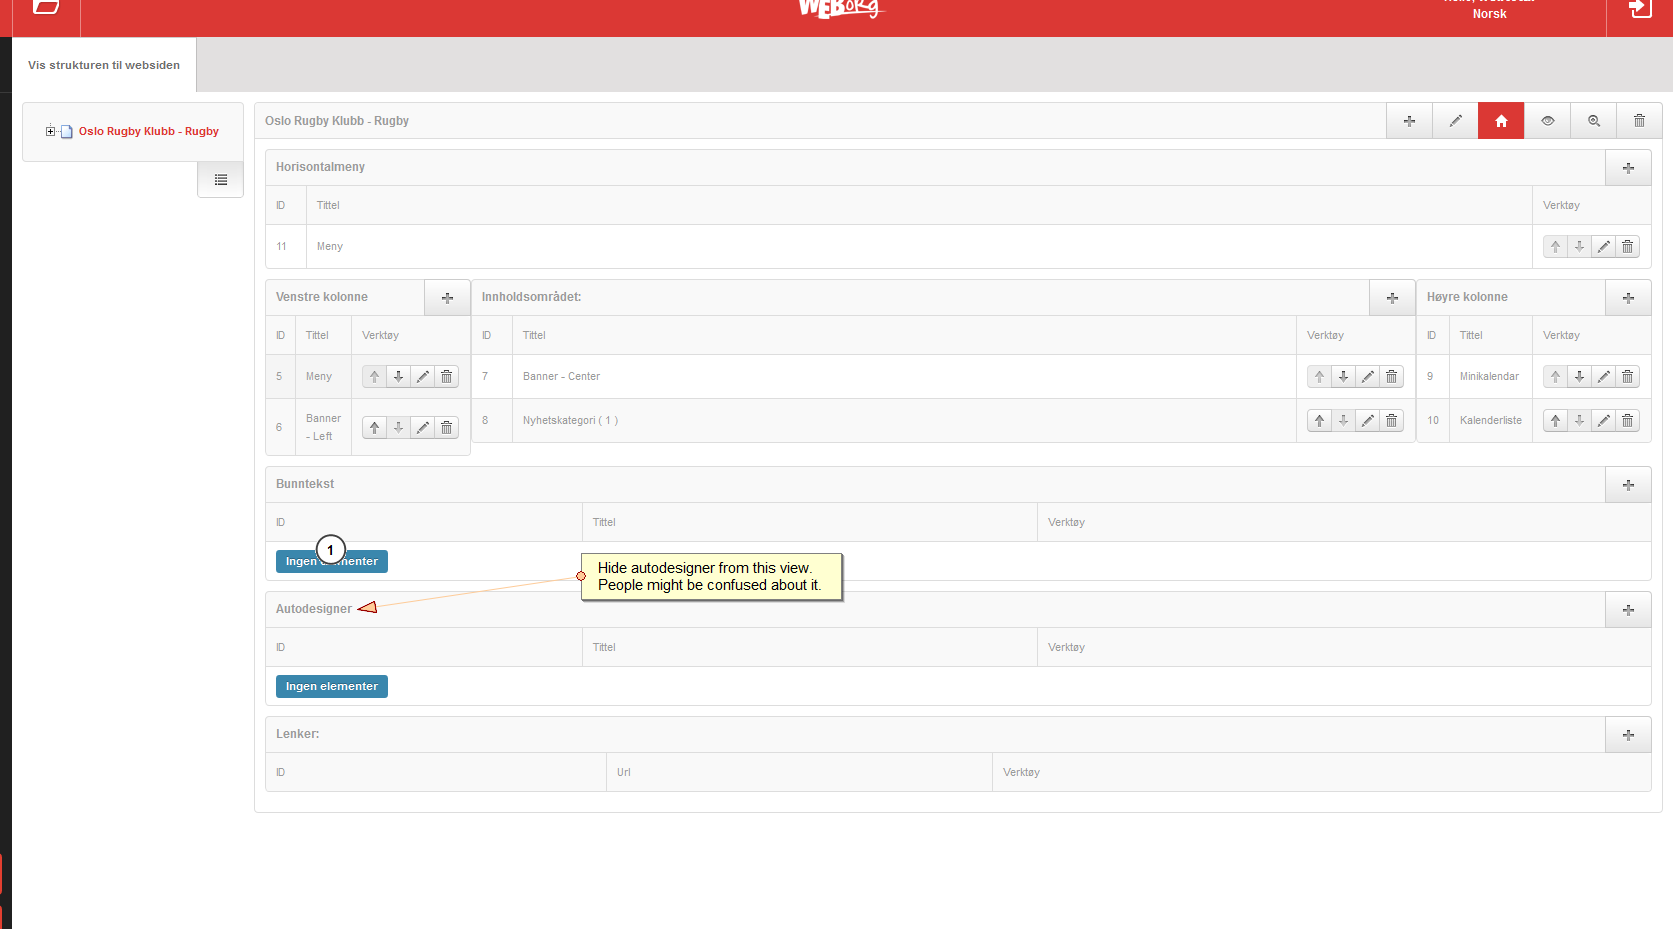1673x929 pixels.
Task: Click the Kalenderliste title text
Action: pyautogui.click(x=1491, y=420)
